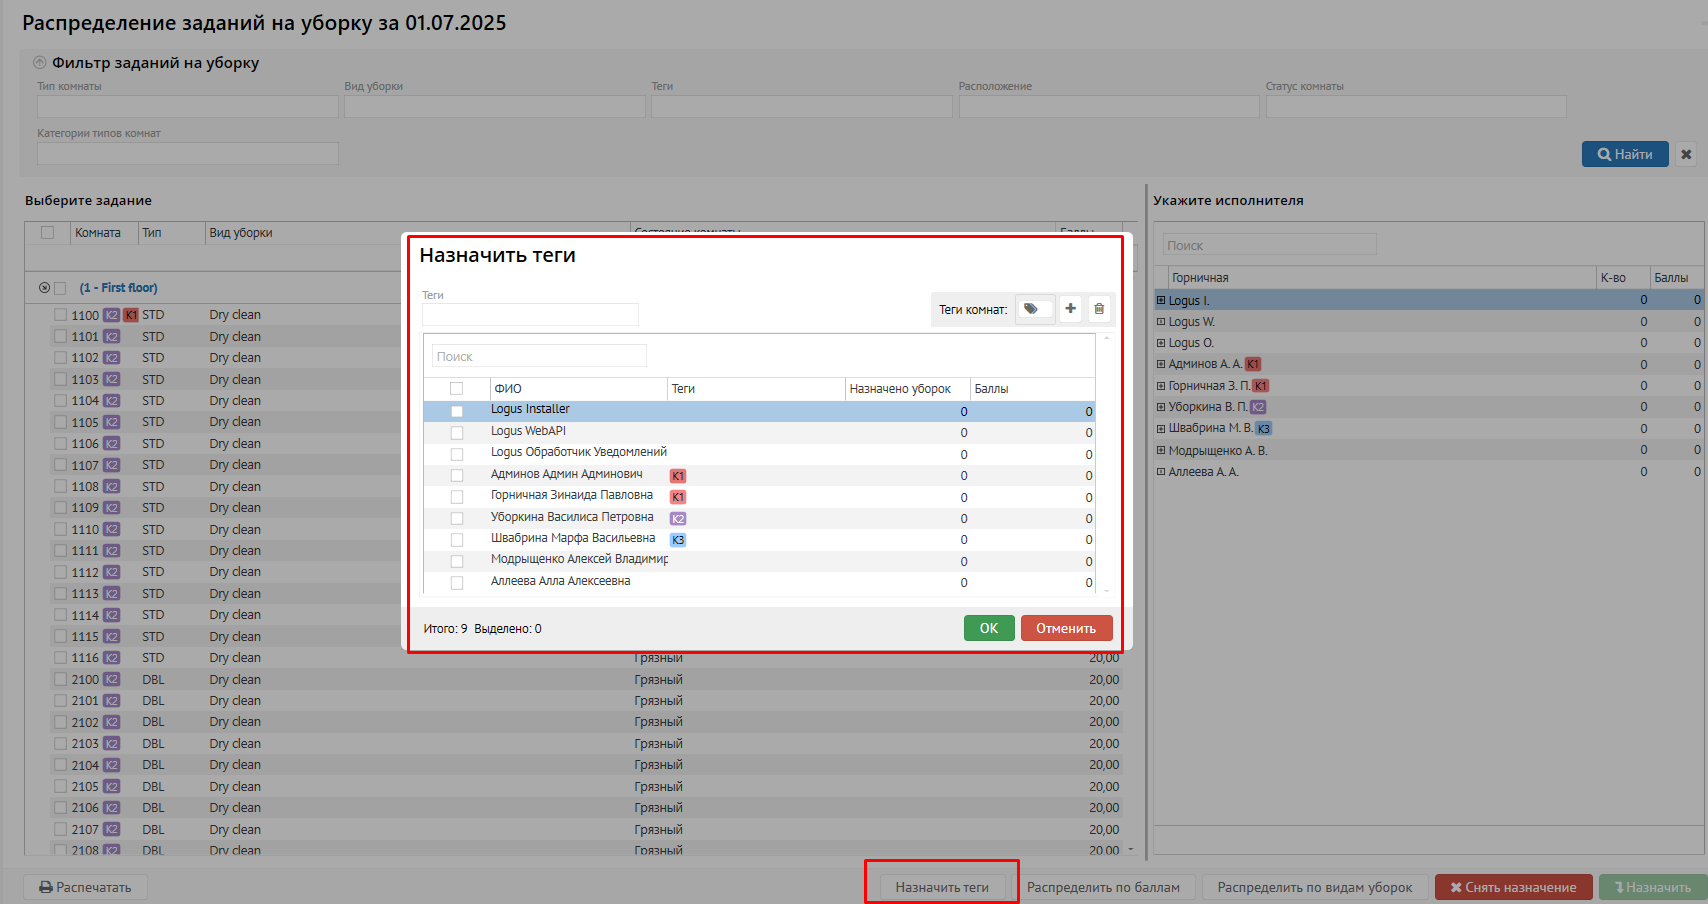1708x904 pixels.
Task: Click the trash icon beside room tags
Action: [1099, 309]
